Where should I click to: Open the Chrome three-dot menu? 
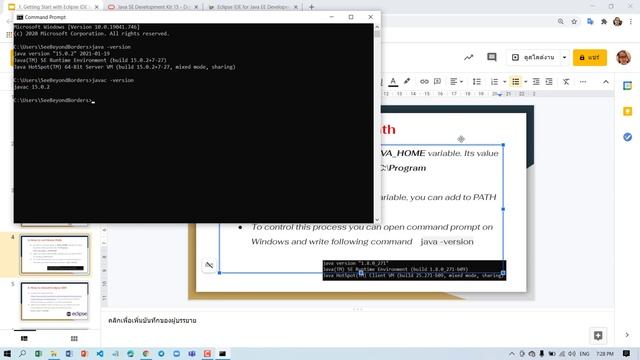click(631, 21)
